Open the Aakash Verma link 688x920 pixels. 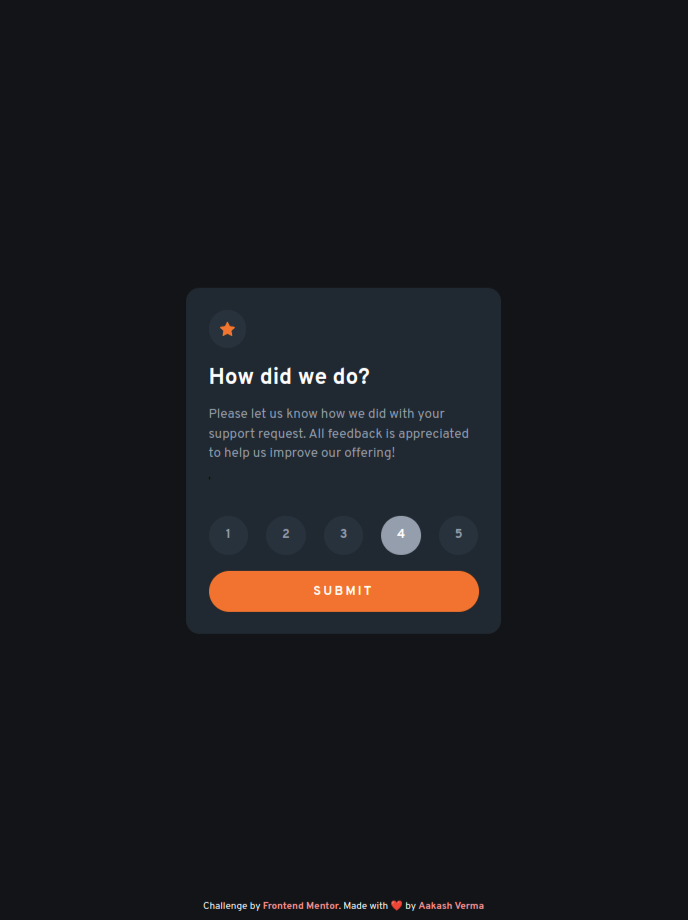point(451,906)
